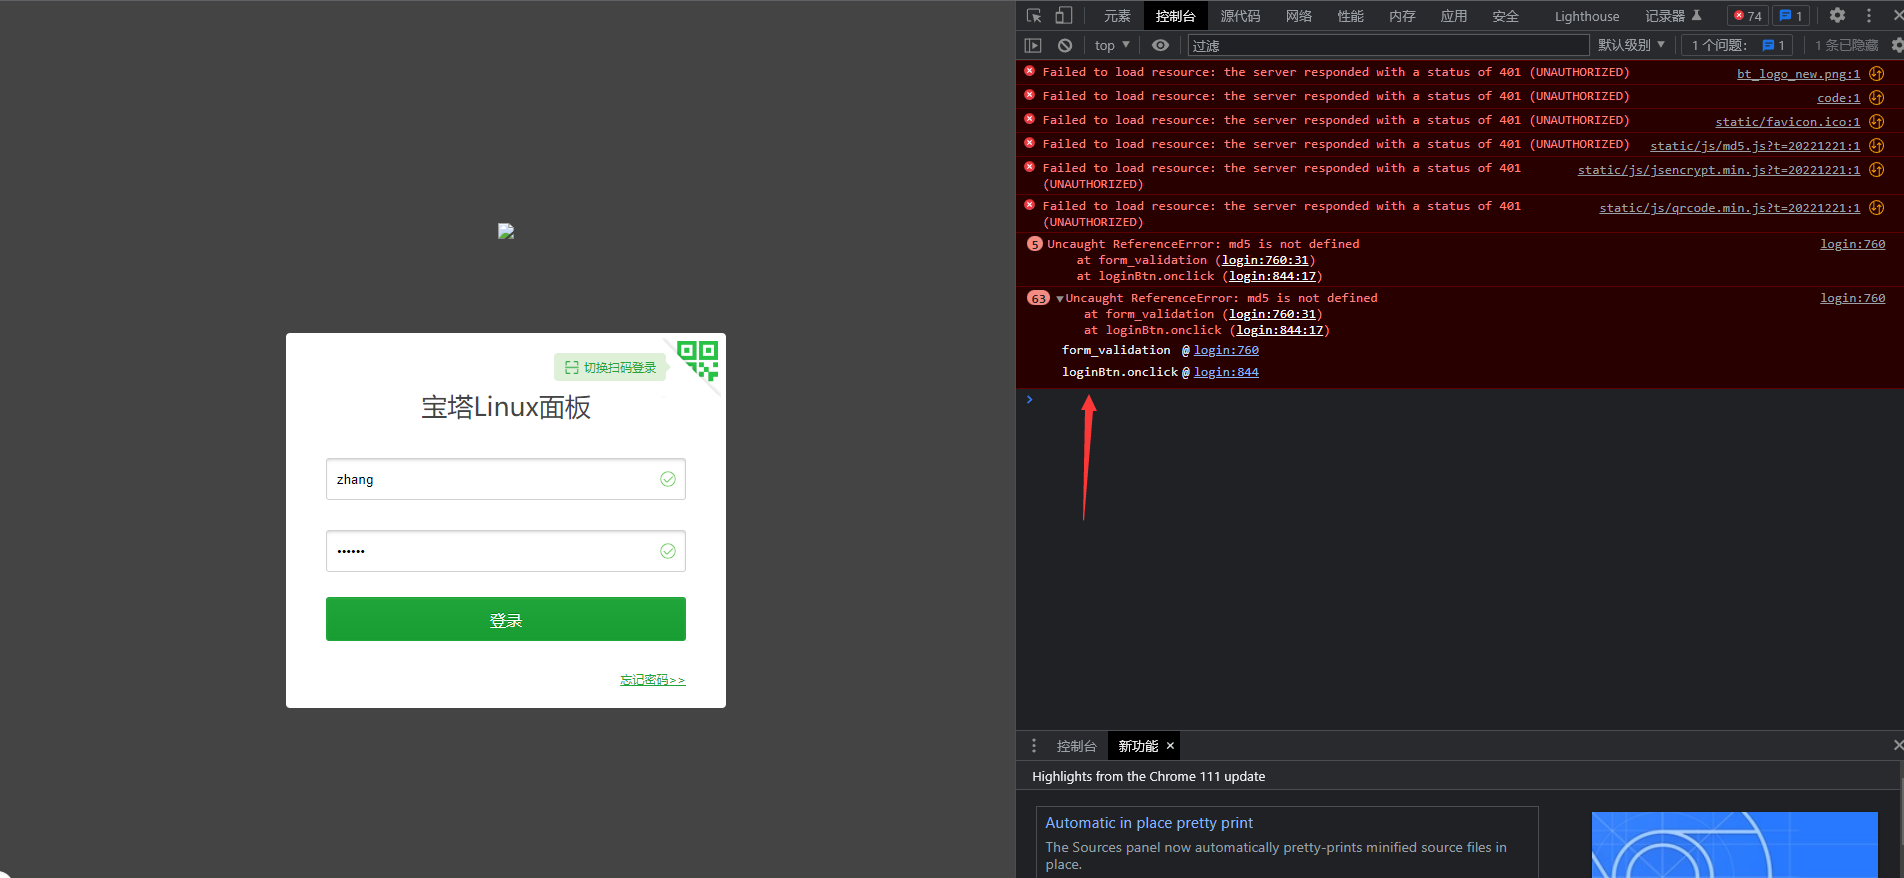Collapse the expanded Uncaught ReferenceError entry
The width and height of the screenshot is (1904, 878).
[x=1059, y=299]
